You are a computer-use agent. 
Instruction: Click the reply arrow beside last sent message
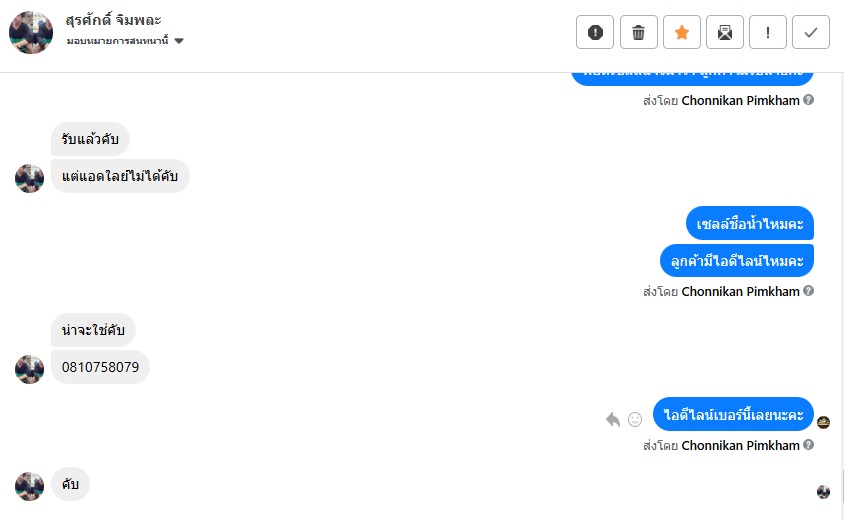click(613, 419)
